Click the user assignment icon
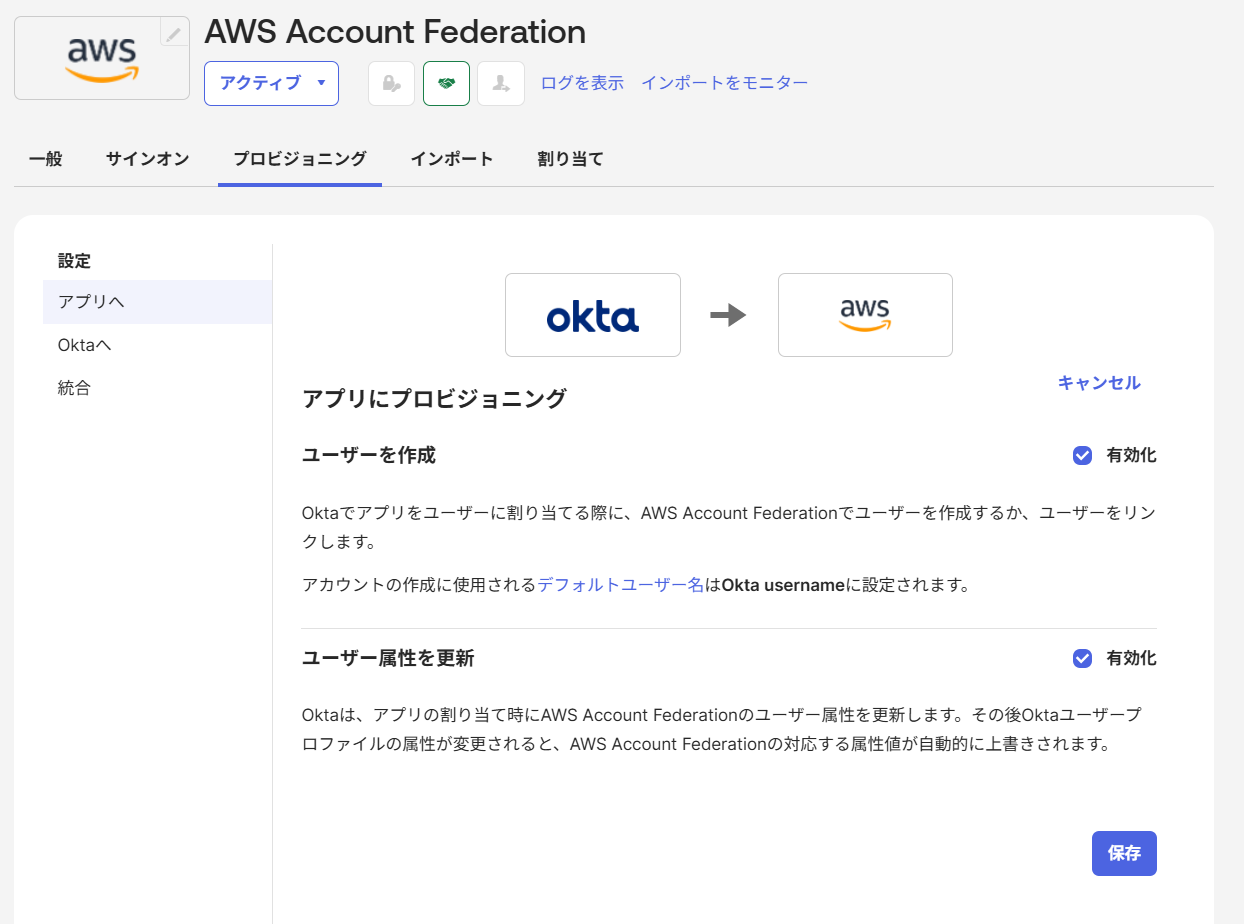The width and height of the screenshot is (1244, 924). [500, 83]
